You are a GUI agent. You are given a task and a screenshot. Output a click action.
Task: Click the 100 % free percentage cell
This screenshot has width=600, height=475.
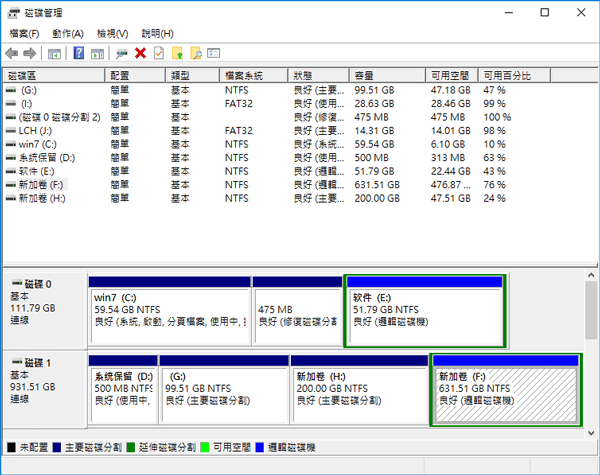497,117
